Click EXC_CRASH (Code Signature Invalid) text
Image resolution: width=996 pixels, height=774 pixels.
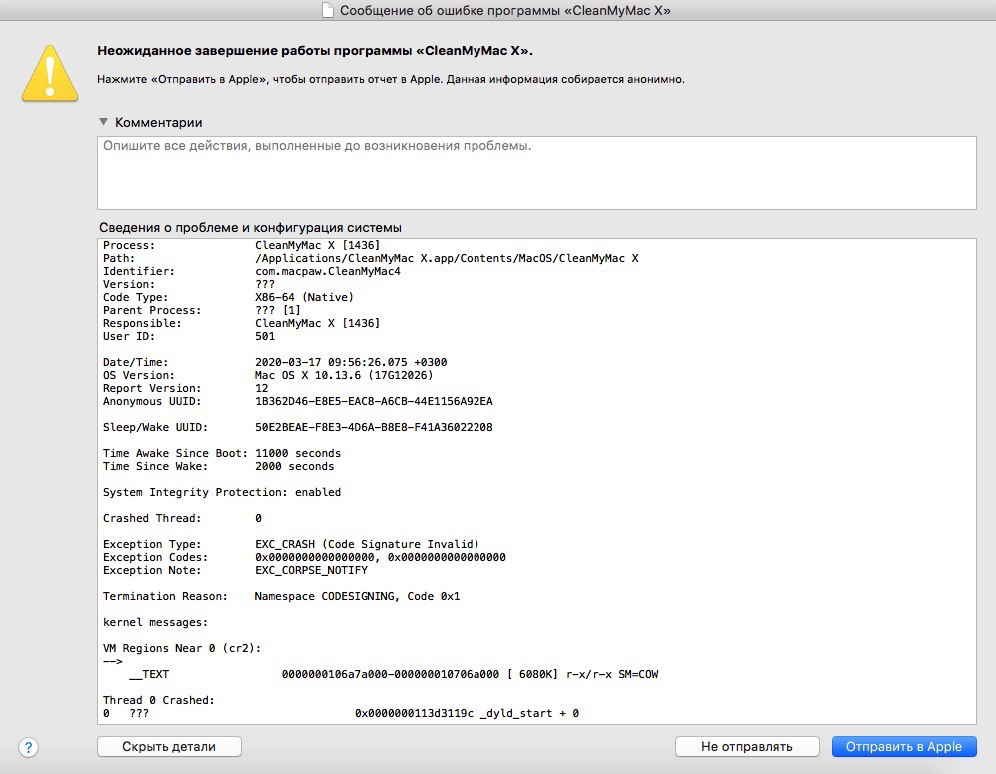click(367, 544)
